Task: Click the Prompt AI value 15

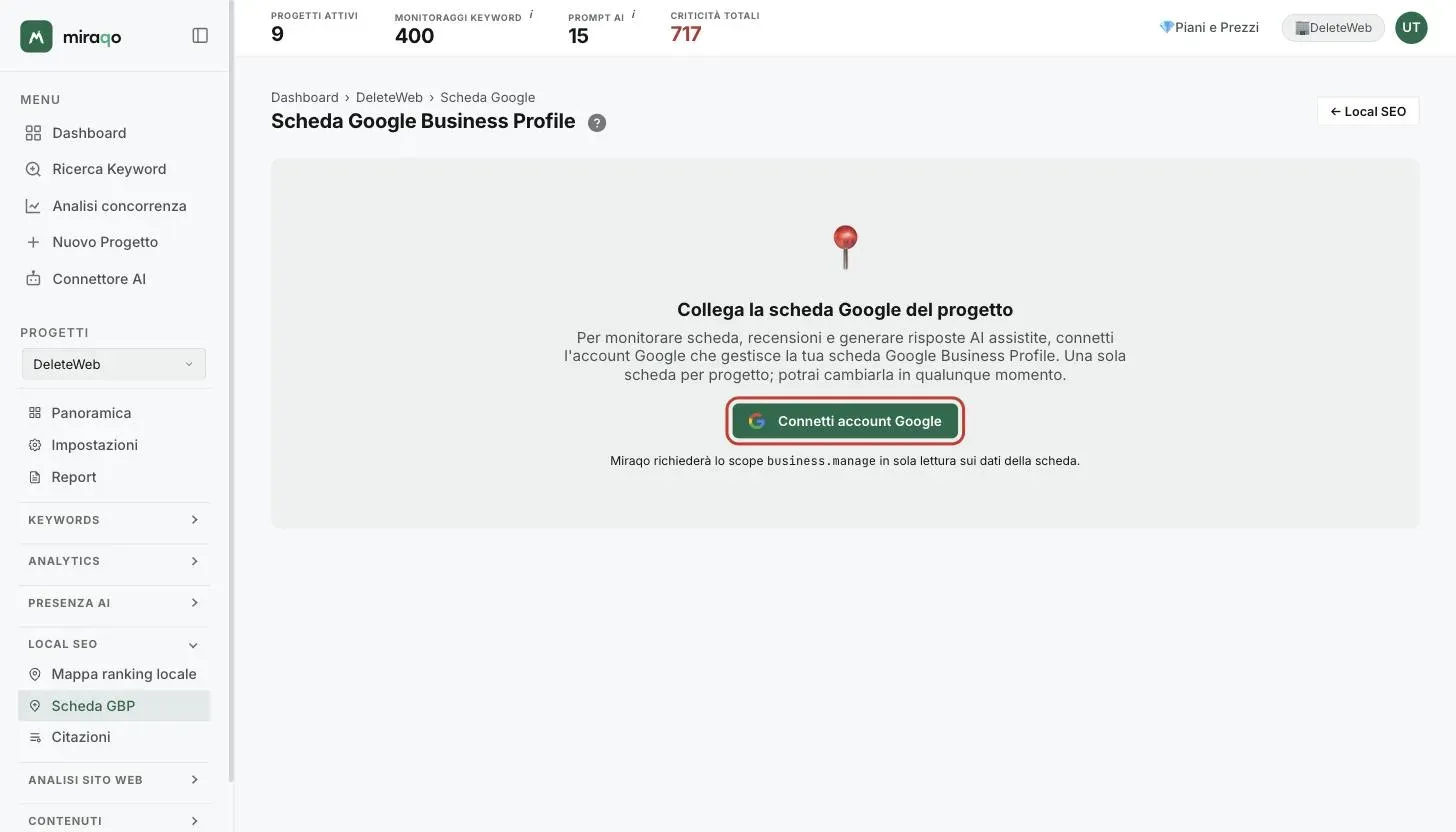Action: (578, 36)
